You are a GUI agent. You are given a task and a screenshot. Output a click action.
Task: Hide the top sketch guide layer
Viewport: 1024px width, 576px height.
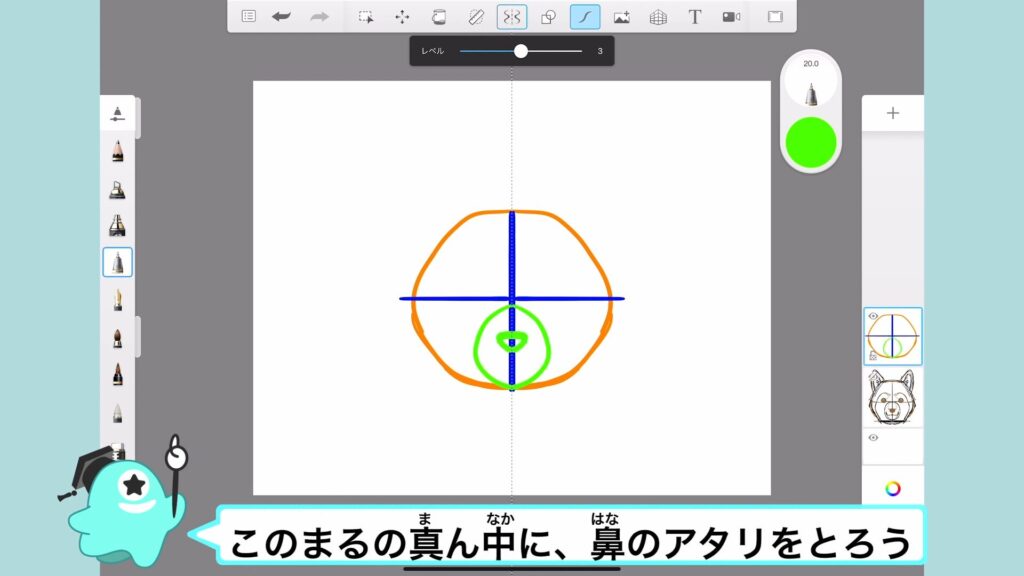(x=873, y=317)
